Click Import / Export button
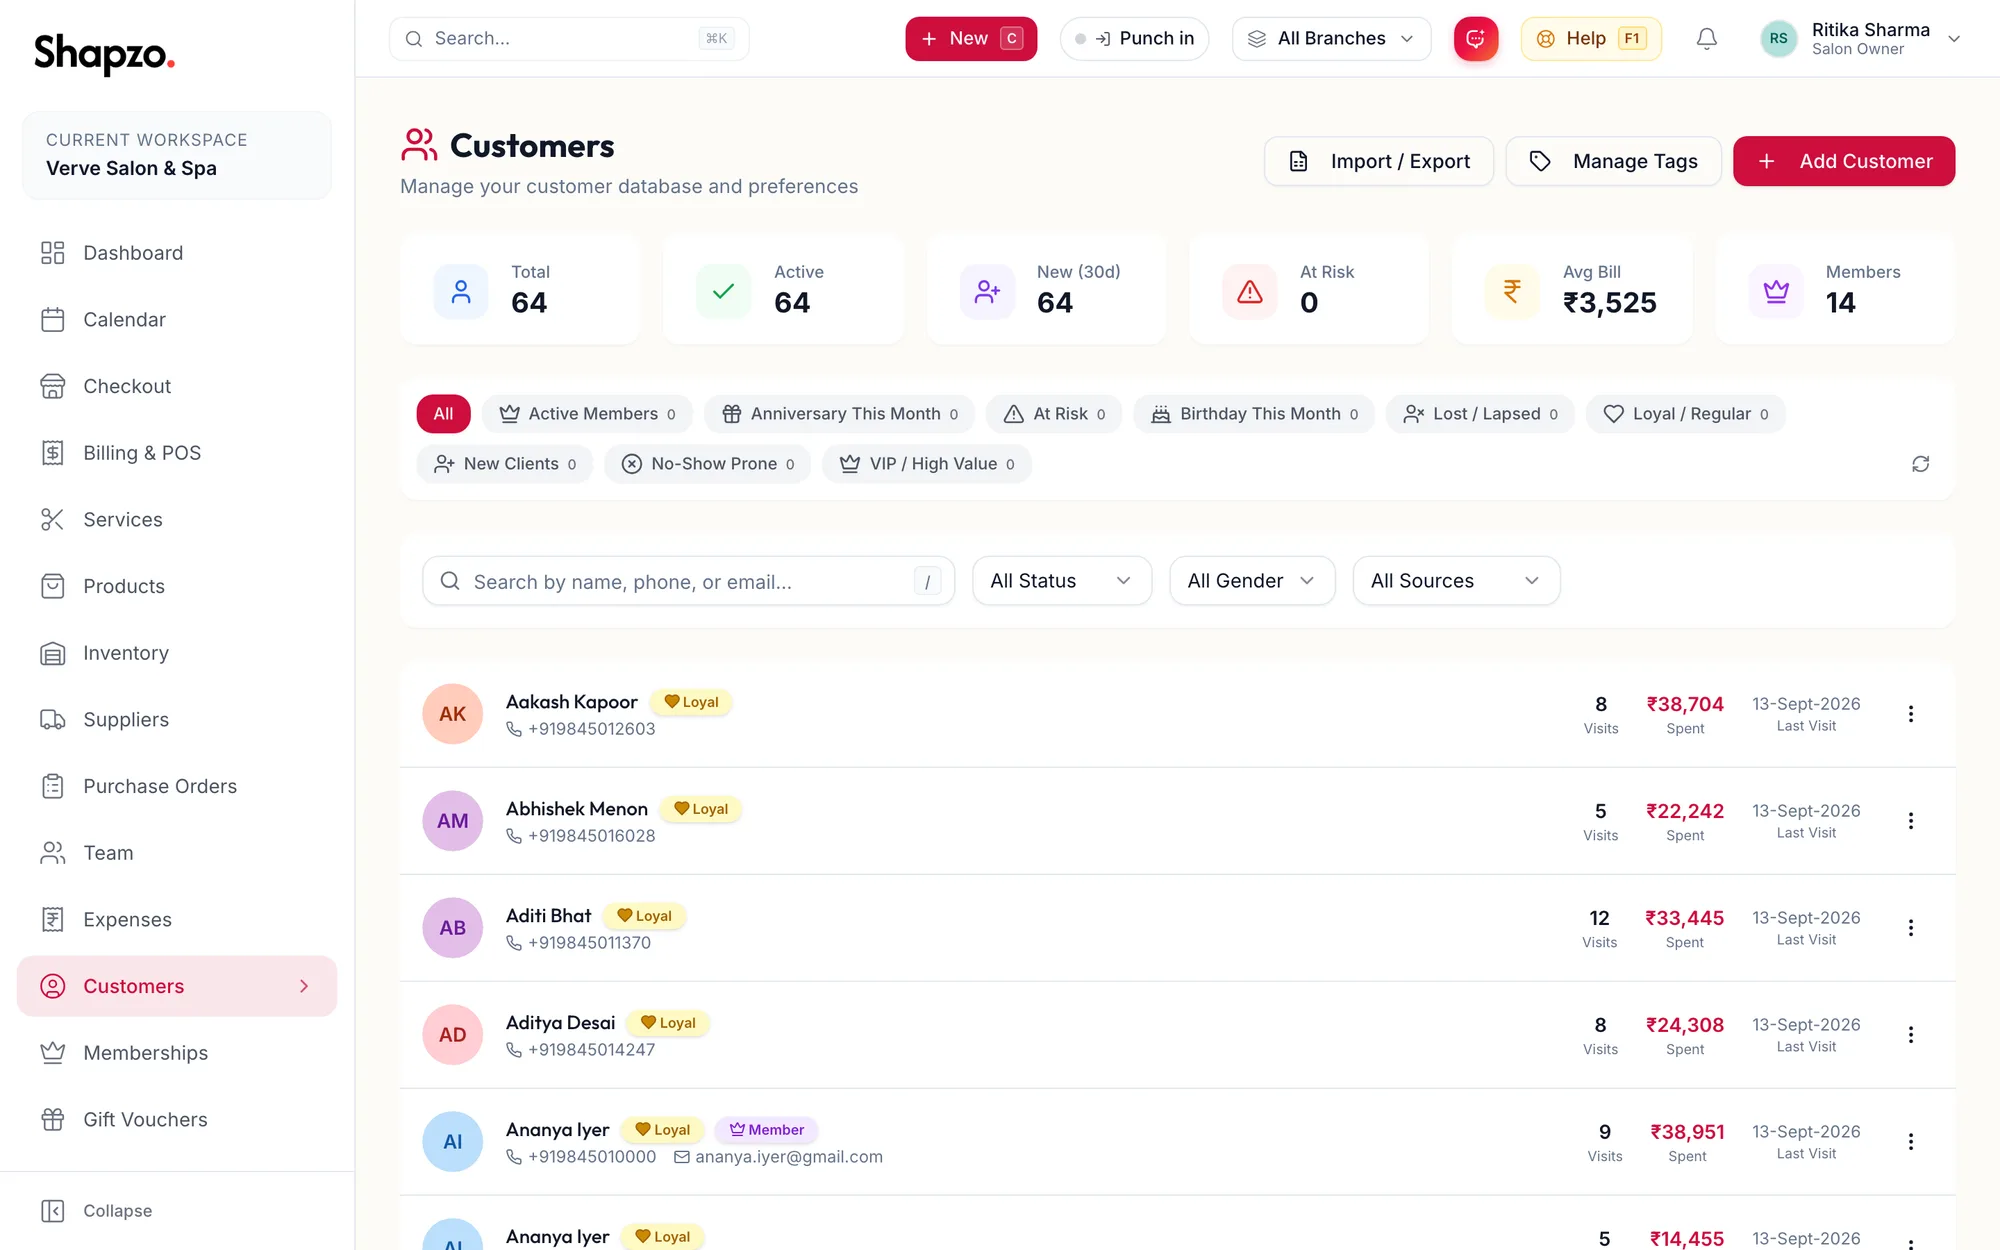The height and width of the screenshot is (1250, 2000). pyautogui.click(x=1379, y=161)
